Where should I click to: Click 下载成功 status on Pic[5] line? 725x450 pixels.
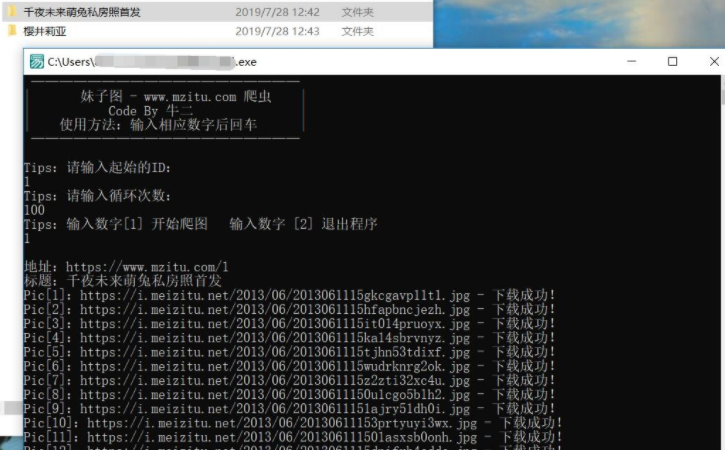tap(523, 352)
